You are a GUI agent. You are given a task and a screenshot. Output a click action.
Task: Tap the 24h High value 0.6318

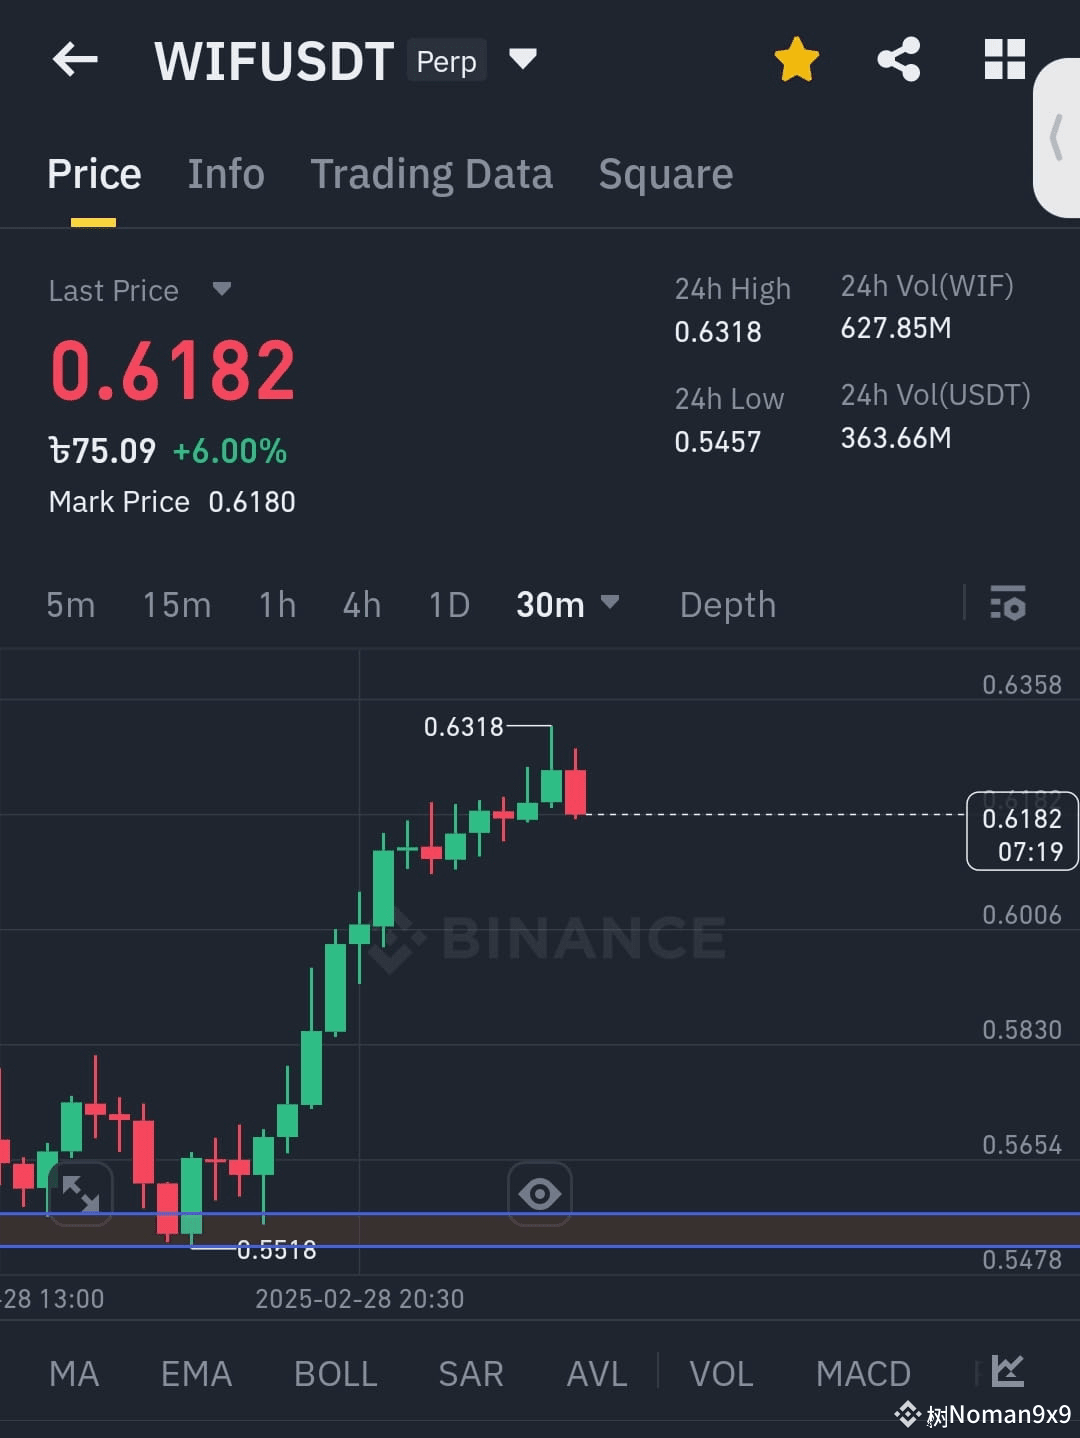[718, 332]
